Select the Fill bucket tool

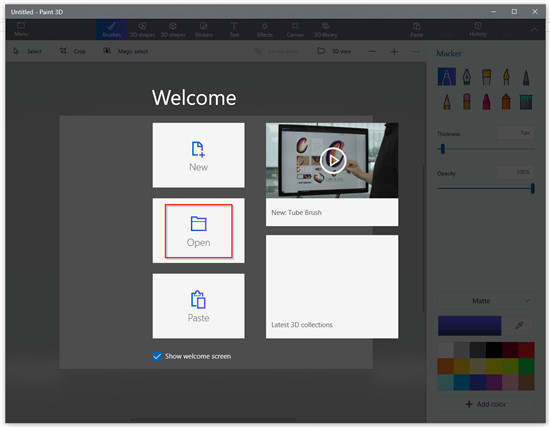point(526,102)
